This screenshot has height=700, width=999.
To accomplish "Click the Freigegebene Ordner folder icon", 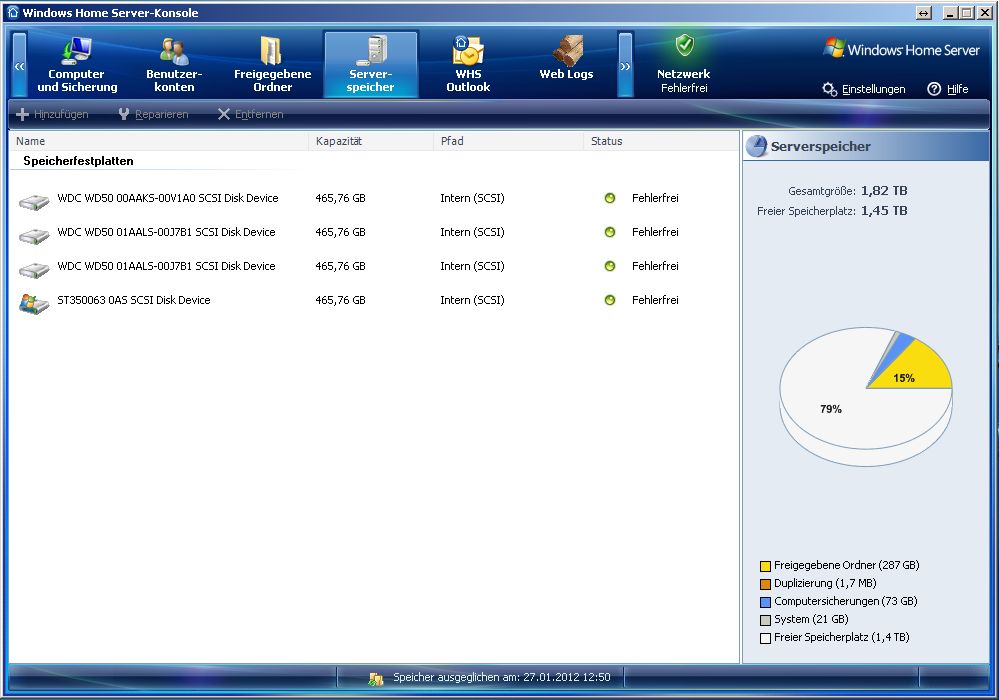I will click(x=272, y=50).
